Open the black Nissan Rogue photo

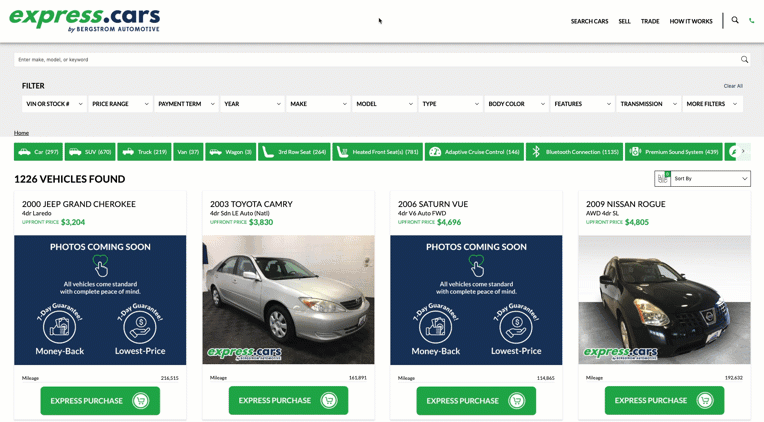click(x=664, y=300)
